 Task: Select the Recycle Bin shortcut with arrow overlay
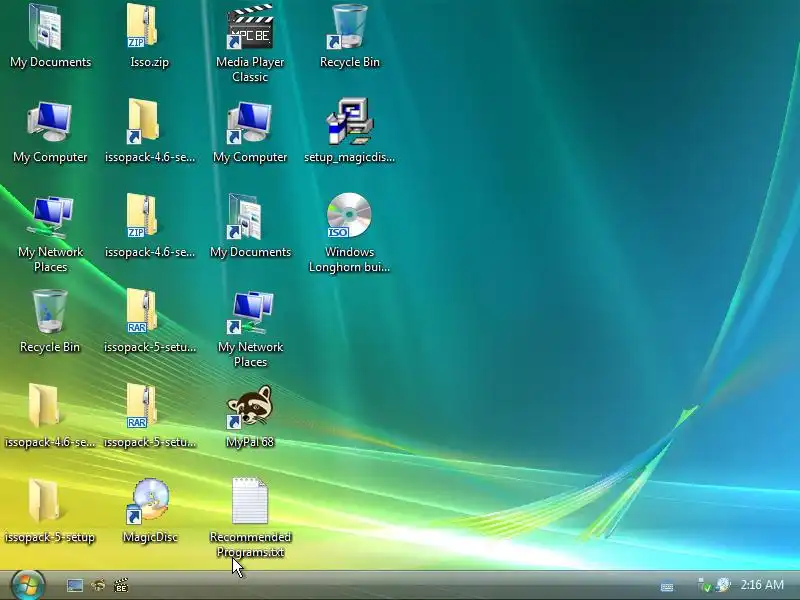click(x=348, y=27)
